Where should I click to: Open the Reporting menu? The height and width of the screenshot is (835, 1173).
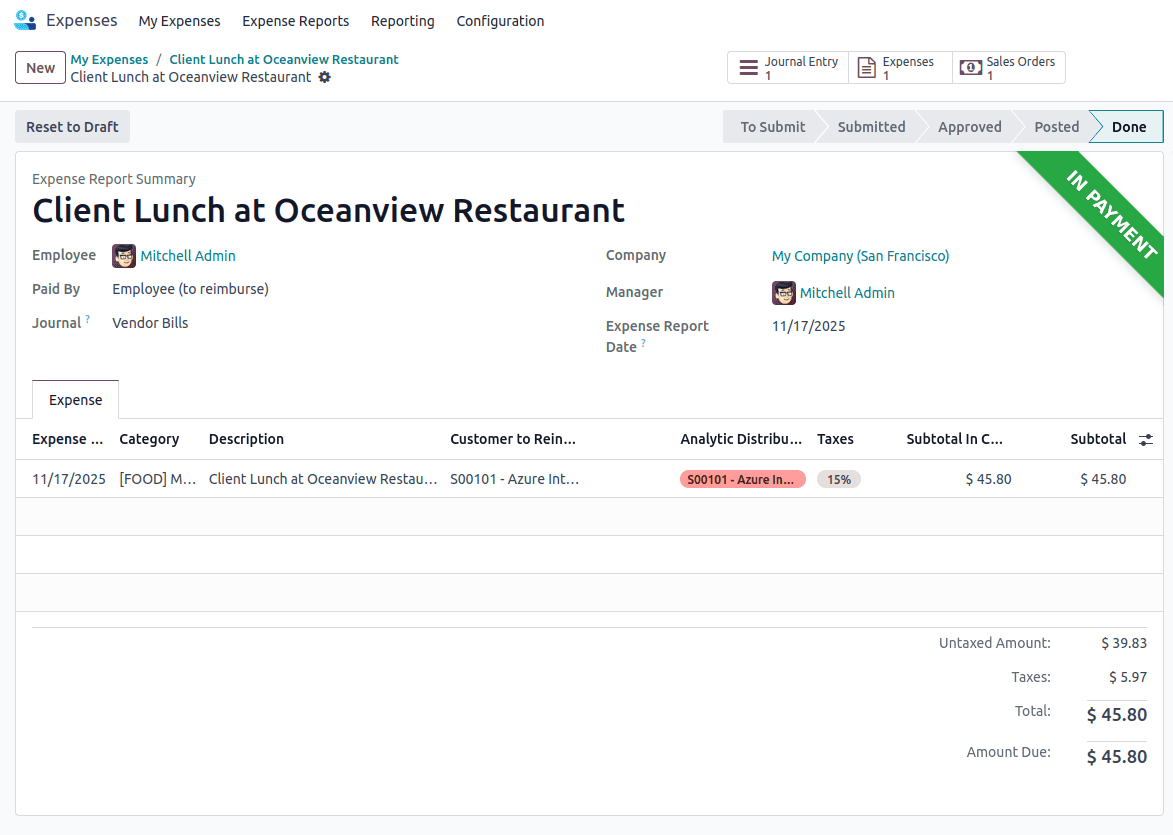pyautogui.click(x=403, y=20)
